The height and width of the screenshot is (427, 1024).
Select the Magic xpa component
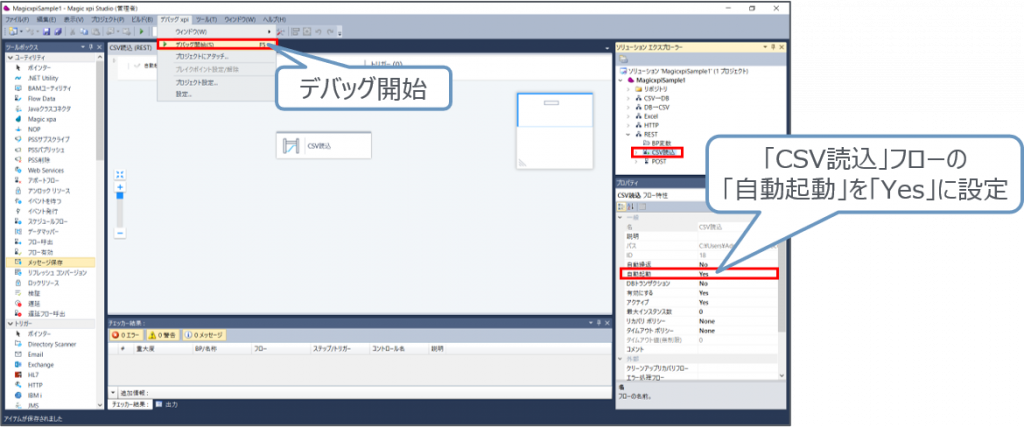41,118
